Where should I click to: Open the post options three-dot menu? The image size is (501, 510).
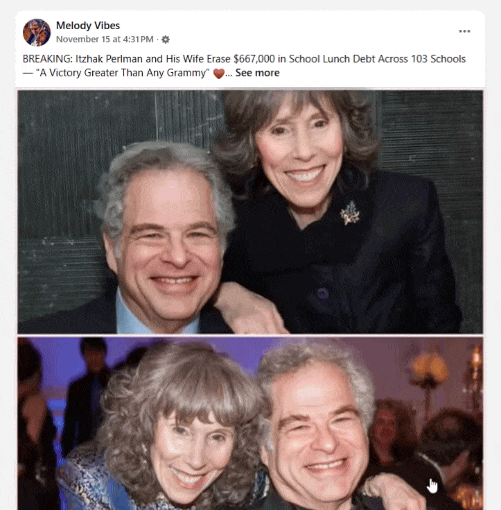[x=464, y=31]
